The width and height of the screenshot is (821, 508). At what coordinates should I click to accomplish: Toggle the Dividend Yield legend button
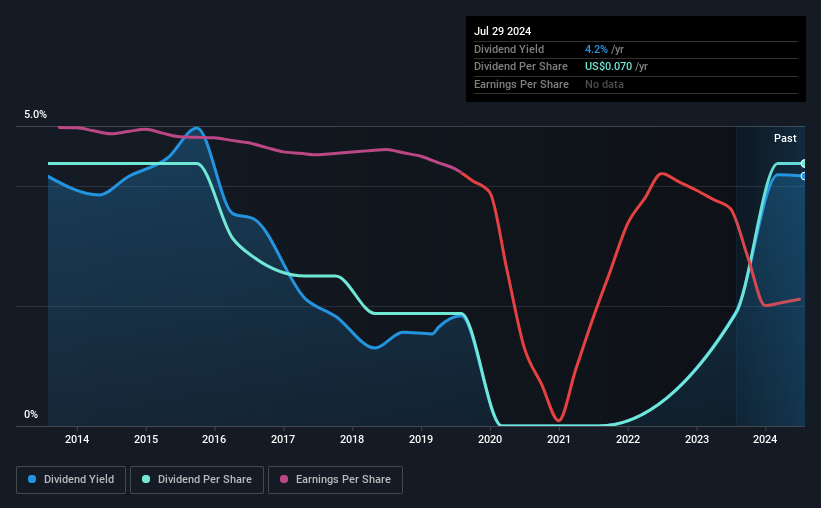click(71, 480)
